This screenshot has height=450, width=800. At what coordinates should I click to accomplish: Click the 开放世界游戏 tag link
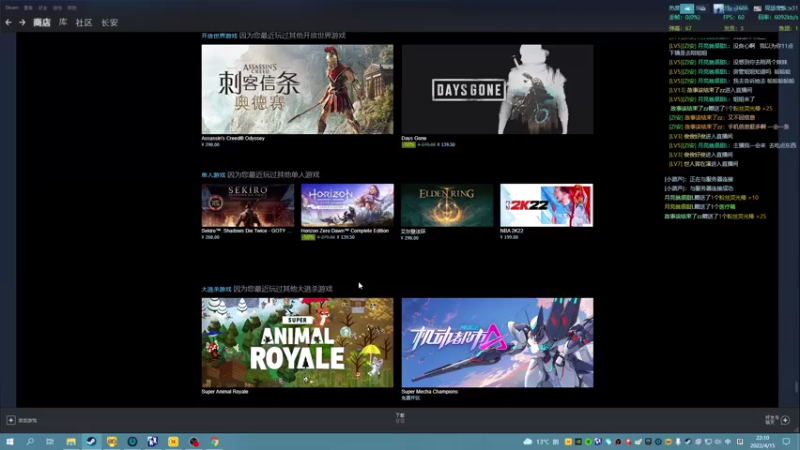(219, 36)
